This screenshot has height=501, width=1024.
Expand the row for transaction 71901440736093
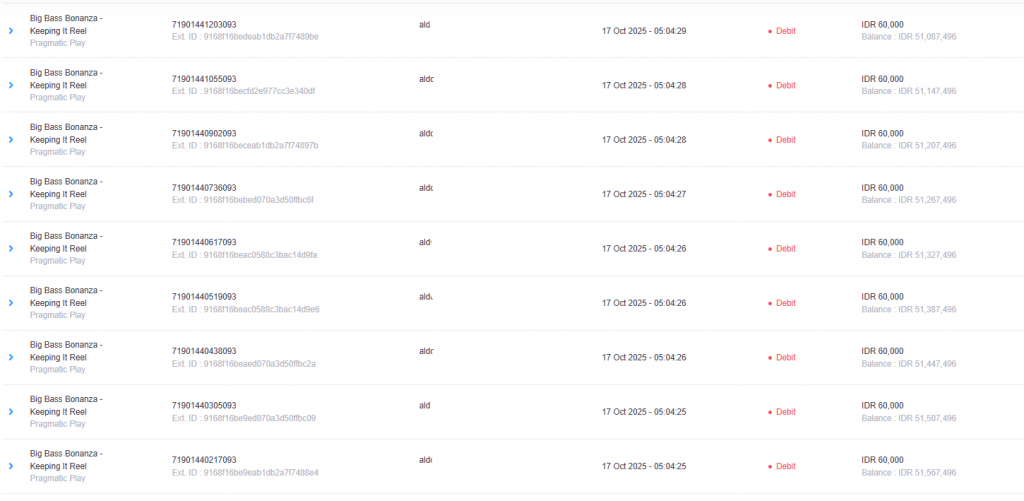[11, 194]
